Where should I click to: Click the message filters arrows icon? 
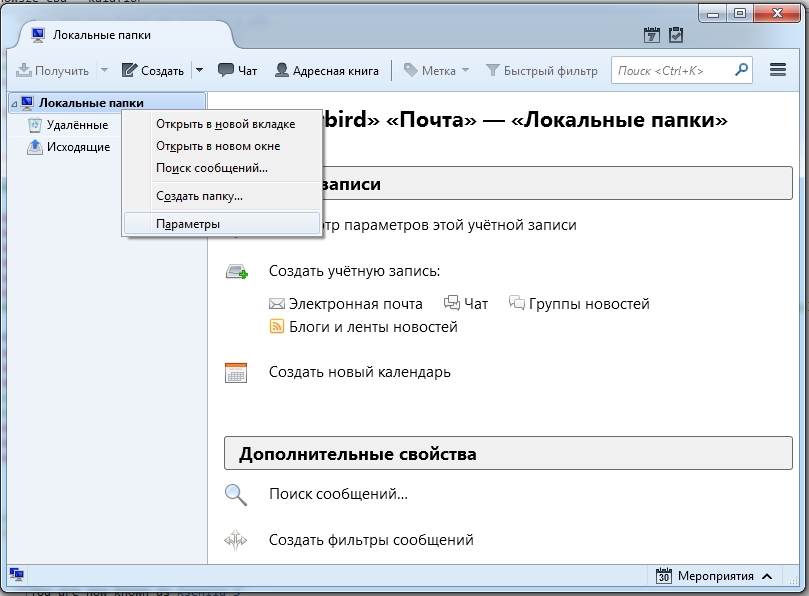coord(236,540)
